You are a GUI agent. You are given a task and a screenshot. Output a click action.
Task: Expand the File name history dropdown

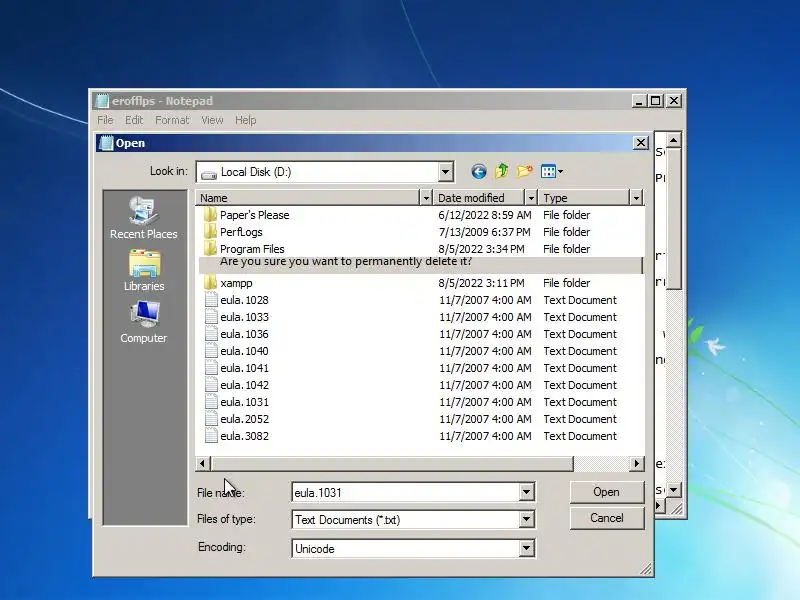point(527,492)
